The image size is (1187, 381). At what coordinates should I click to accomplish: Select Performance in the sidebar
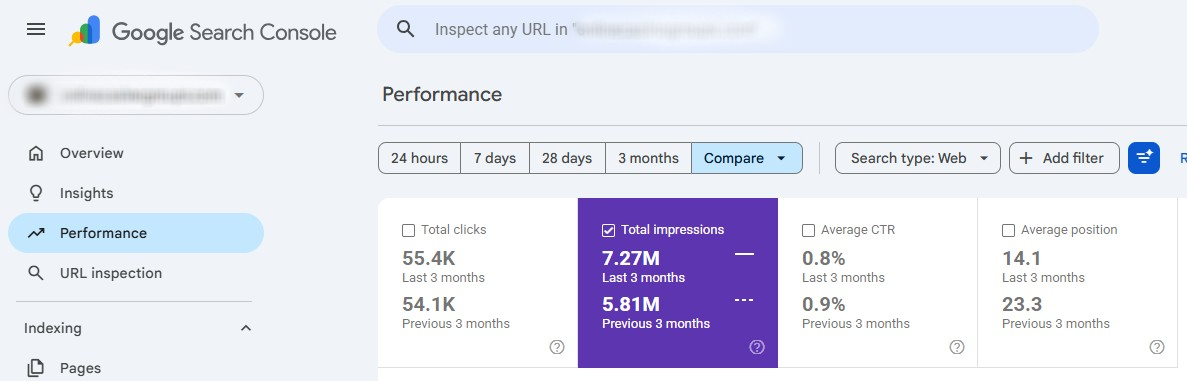pyautogui.click(x=136, y=233)
